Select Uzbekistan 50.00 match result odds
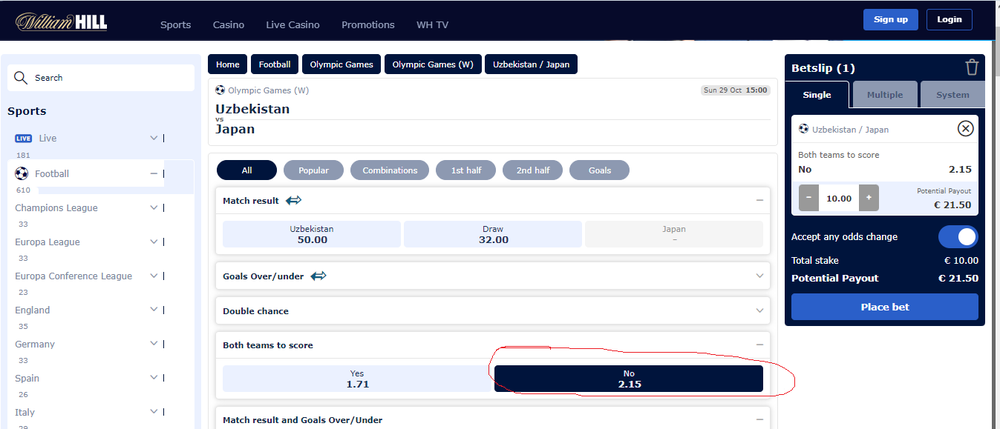Viewport: 1000px width, 429px height. coord(311,234)
